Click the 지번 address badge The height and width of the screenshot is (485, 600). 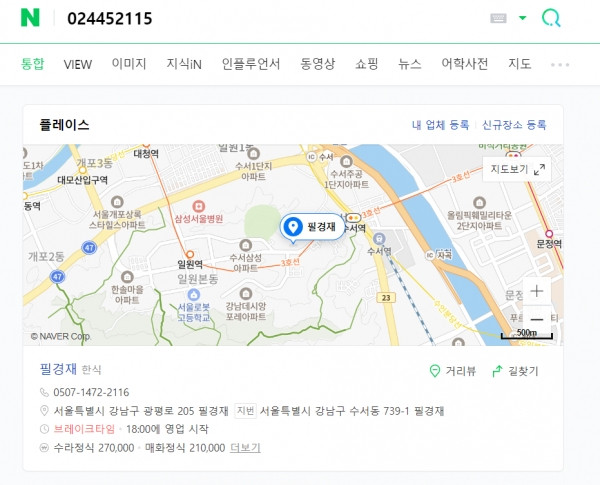(245, 411)
